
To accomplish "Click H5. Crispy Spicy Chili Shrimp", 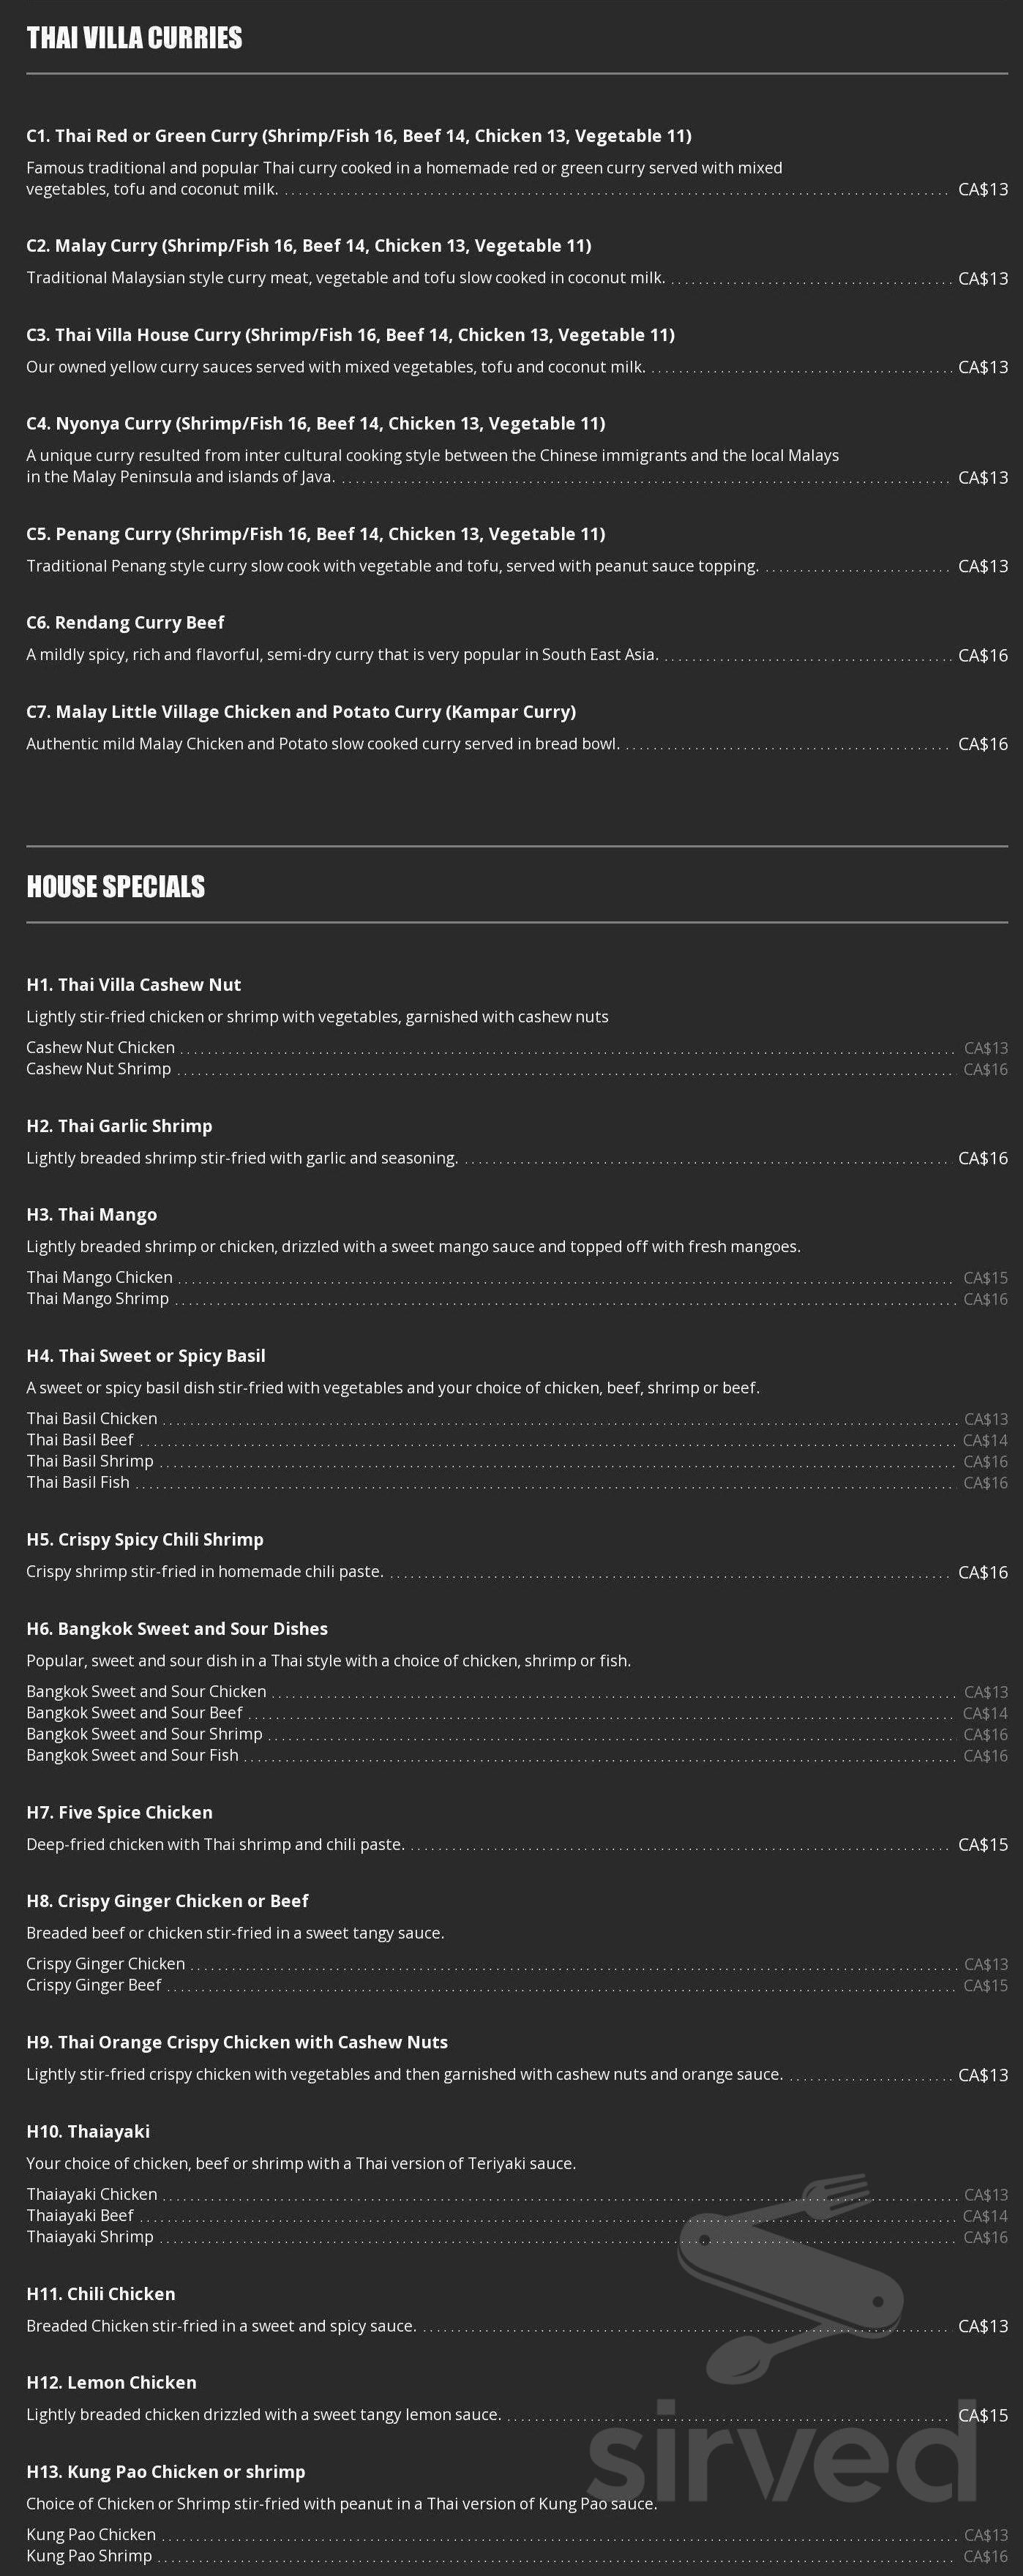I will point(145,1540).
